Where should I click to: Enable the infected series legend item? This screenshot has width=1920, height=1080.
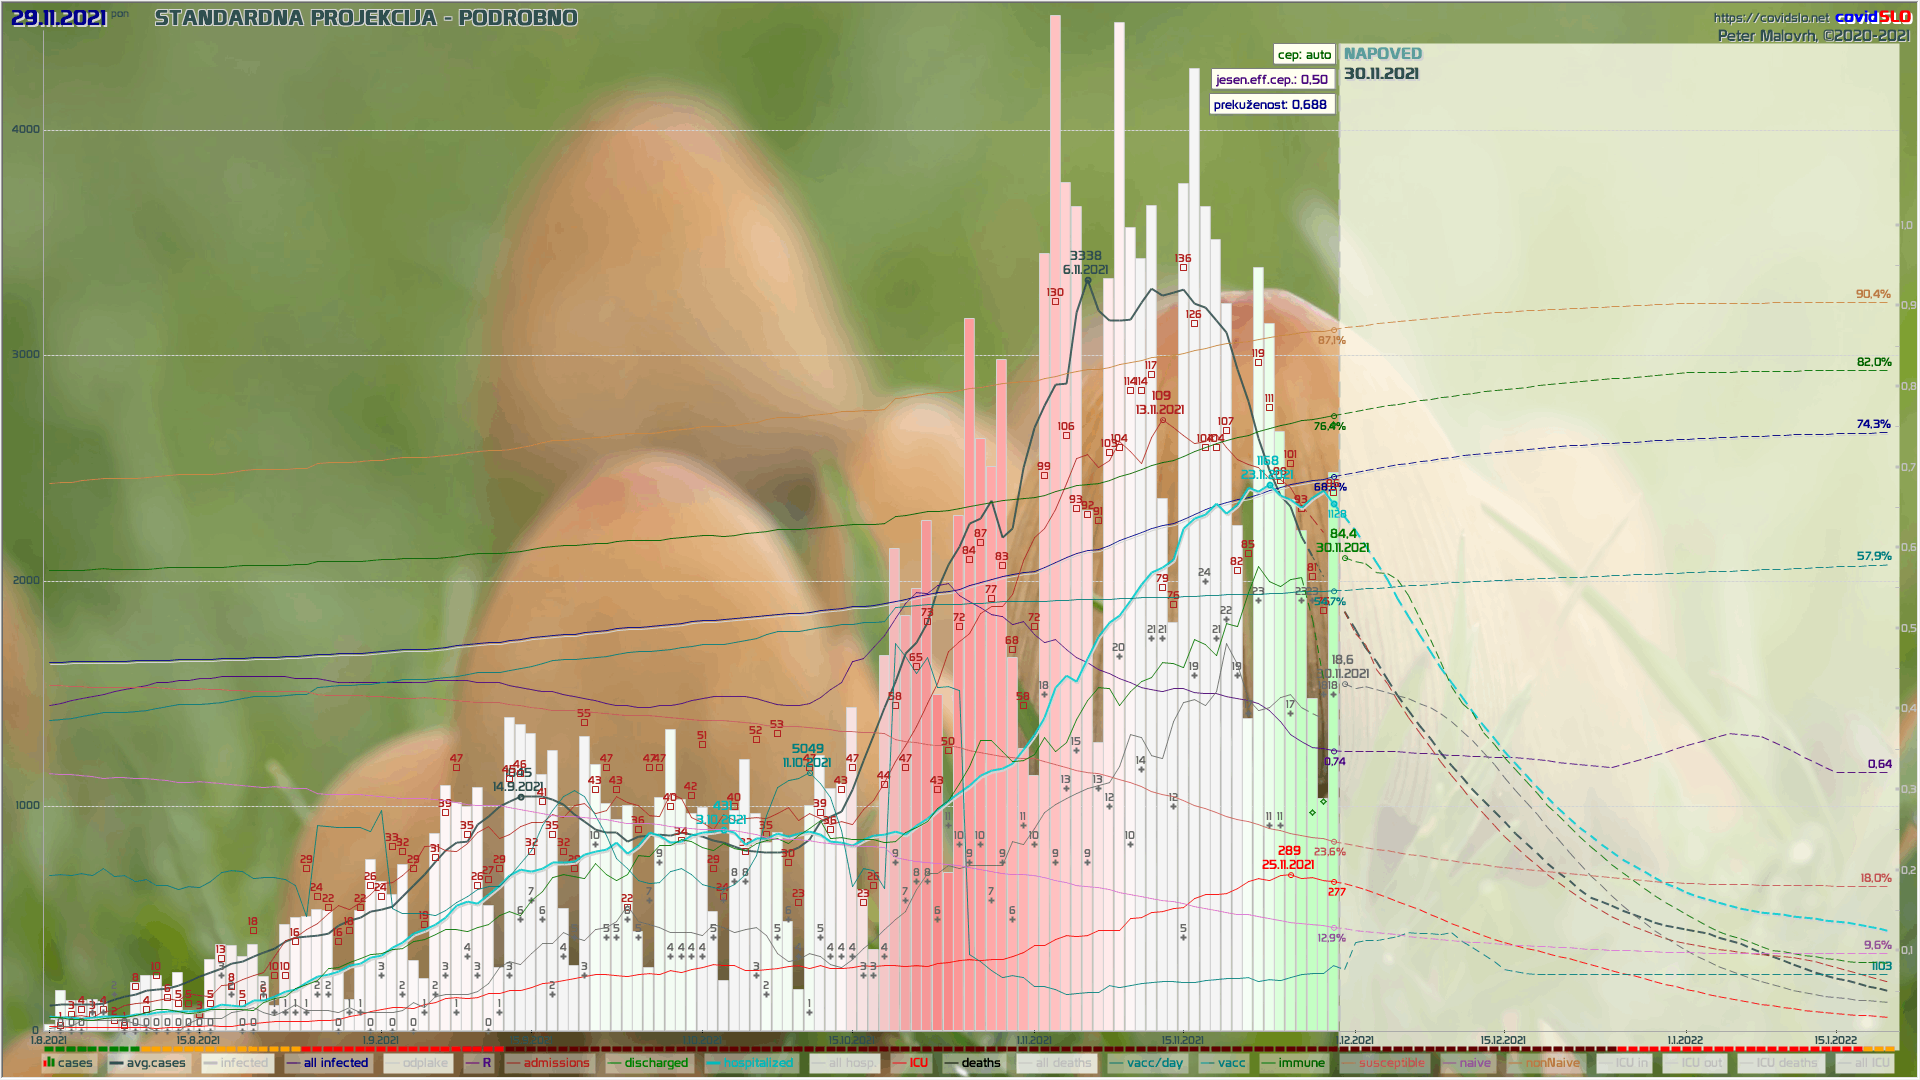[236, 1063]
